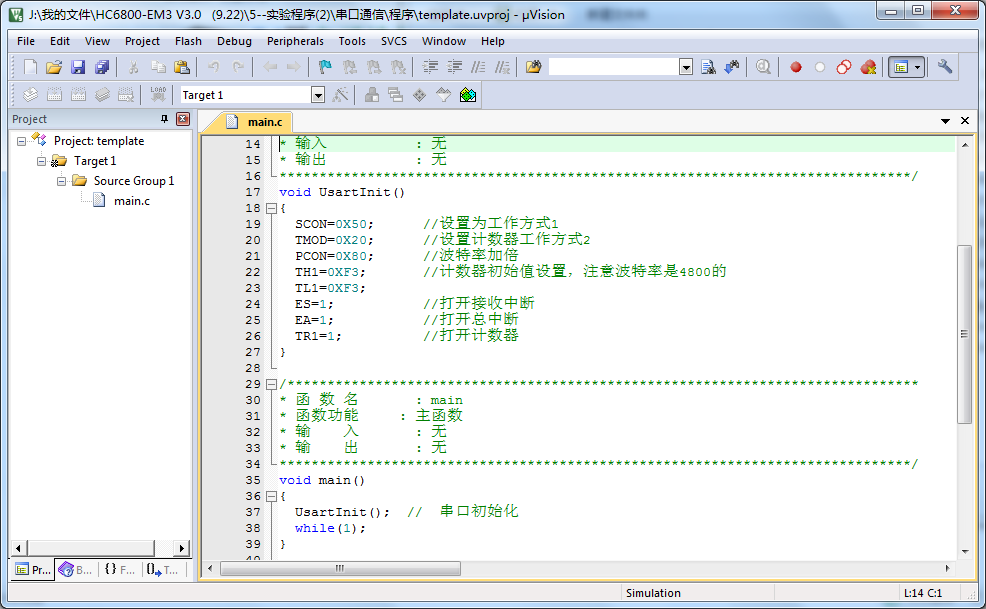Create a new file with the New icon
Image resolution: width=986 pixels, height=609 pixels.
pyautogui.click(x=30, y=67)
